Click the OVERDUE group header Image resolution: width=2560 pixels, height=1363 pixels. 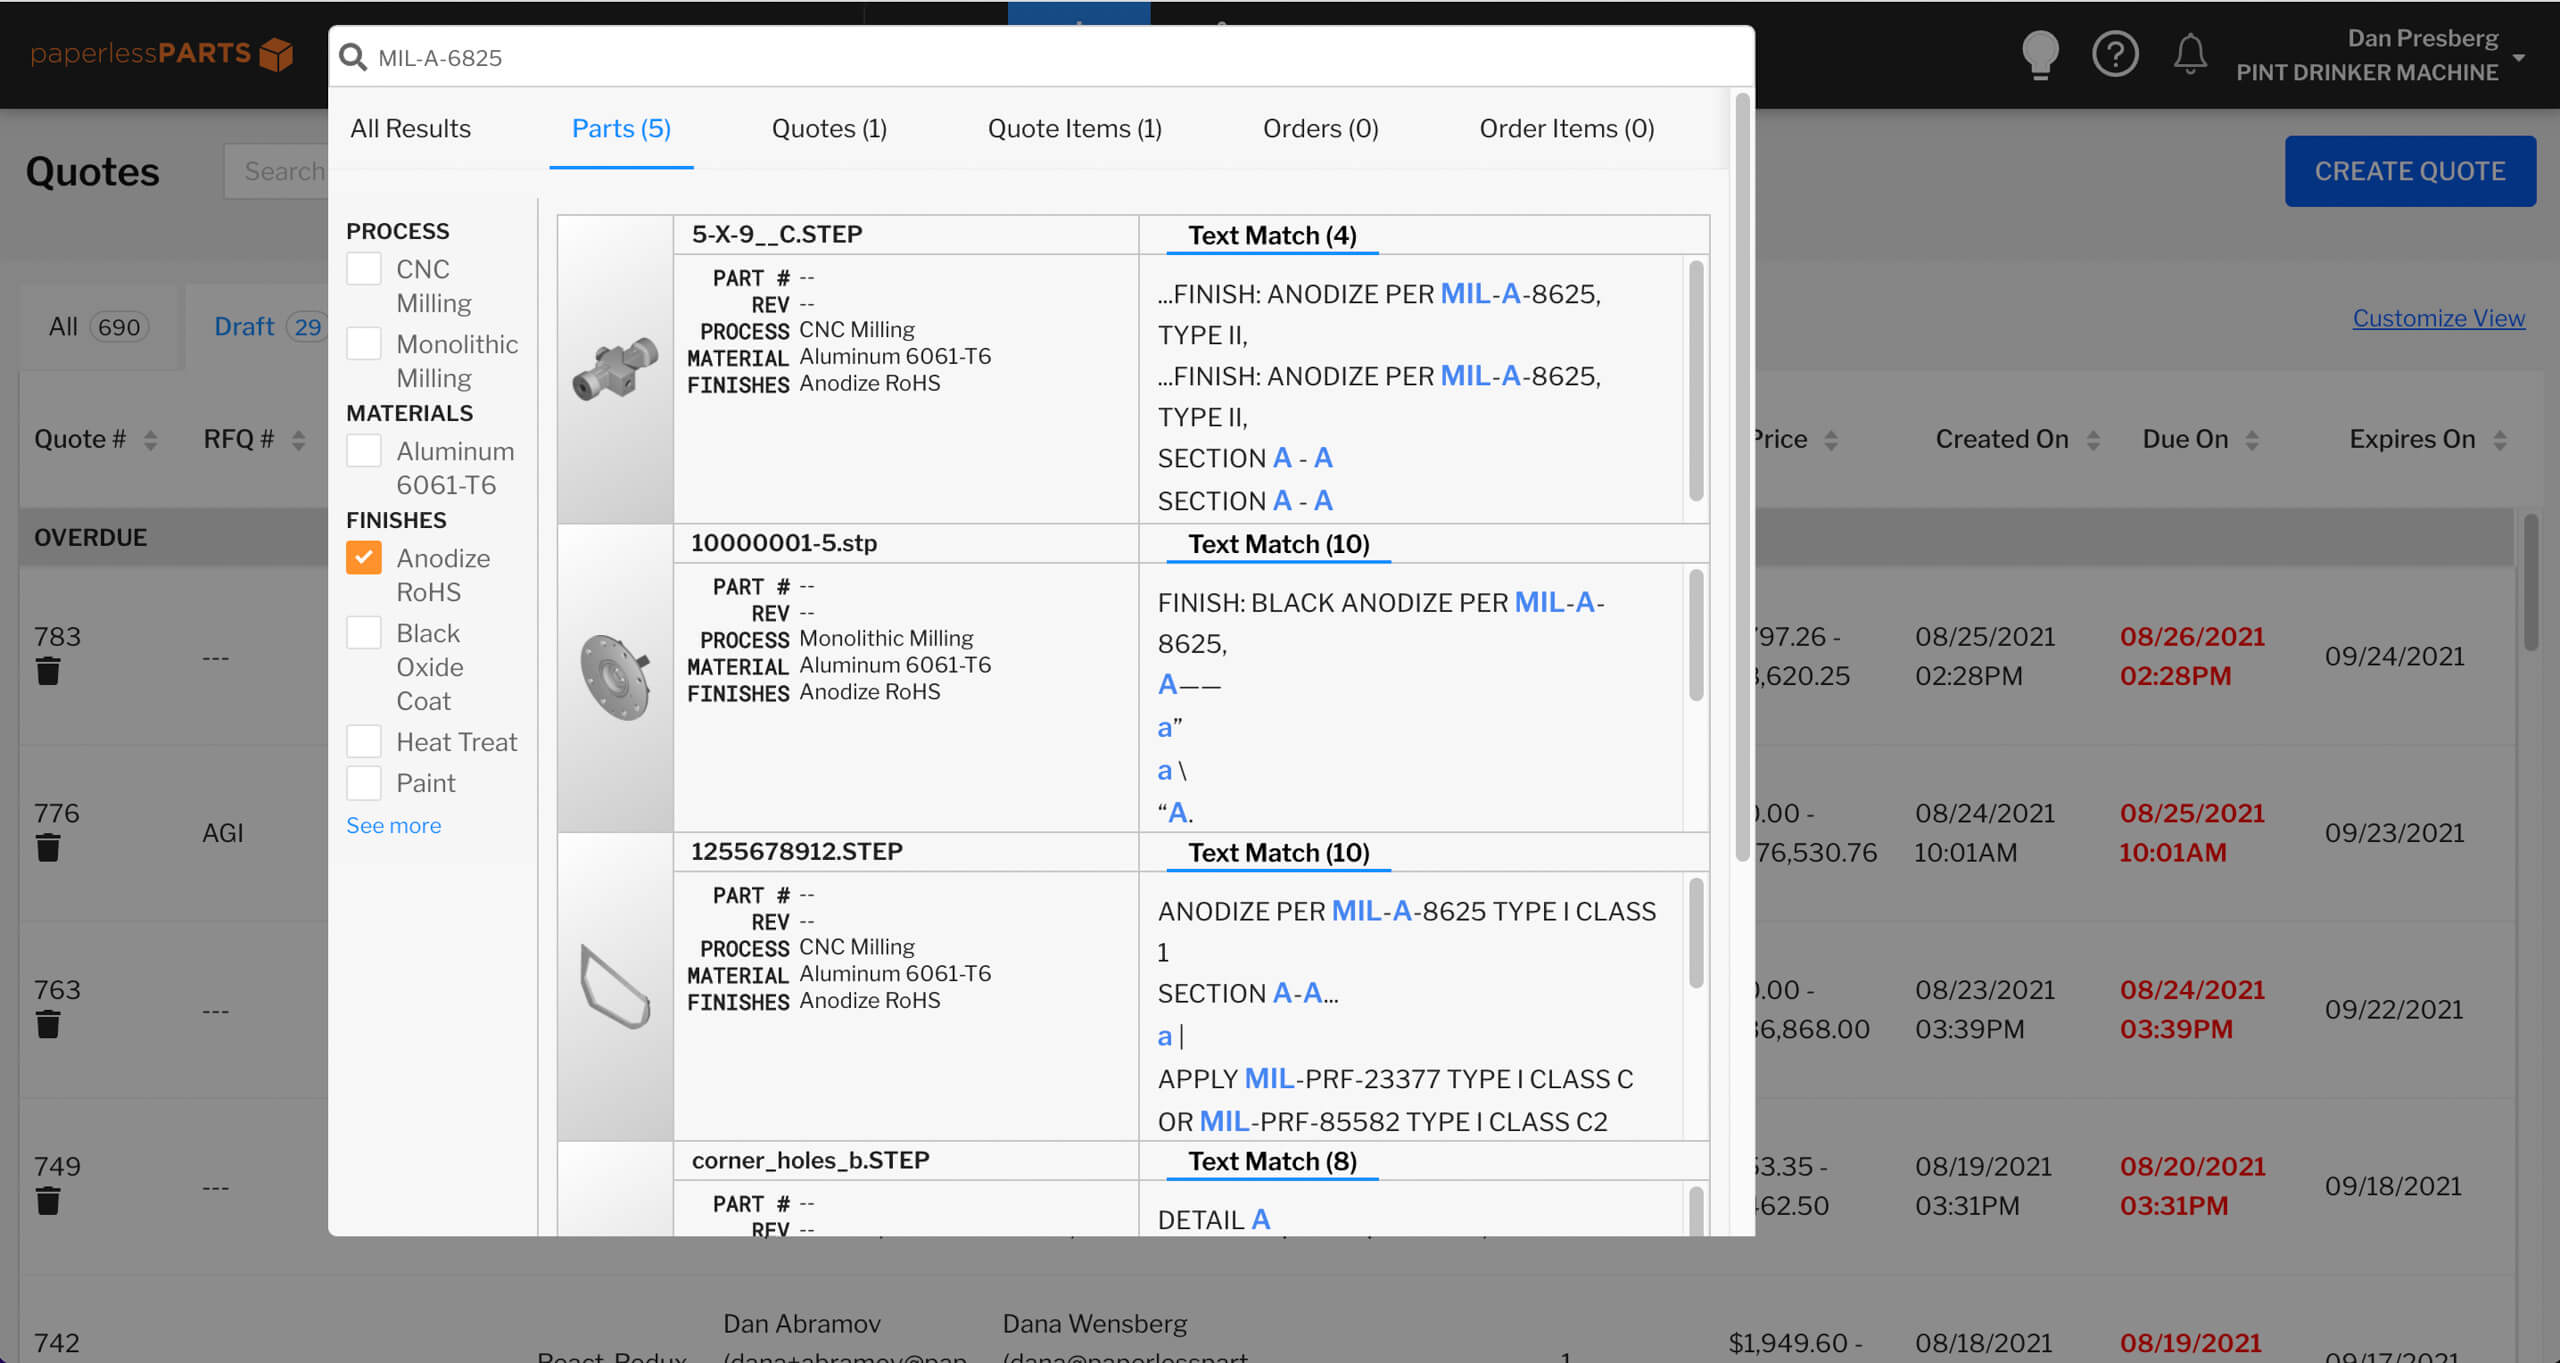tap(91, 538)
